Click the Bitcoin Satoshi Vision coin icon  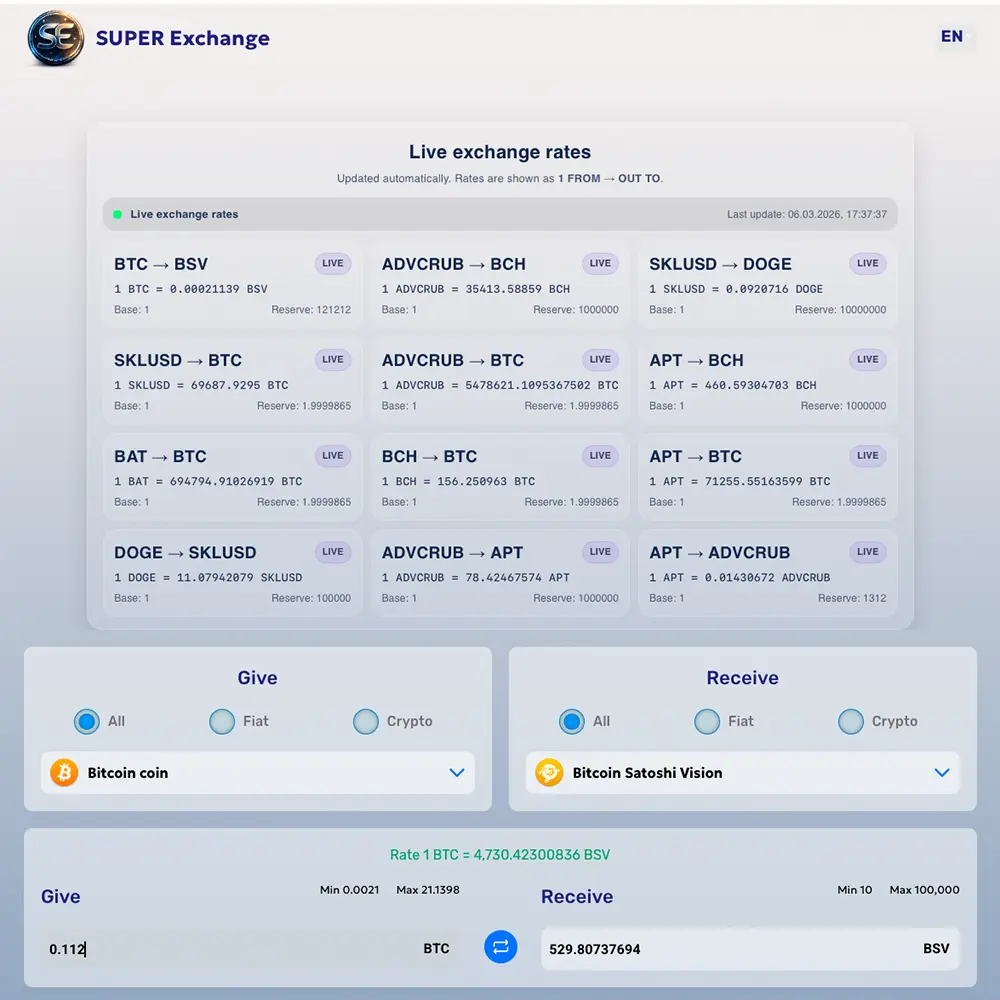click(549, 773)
